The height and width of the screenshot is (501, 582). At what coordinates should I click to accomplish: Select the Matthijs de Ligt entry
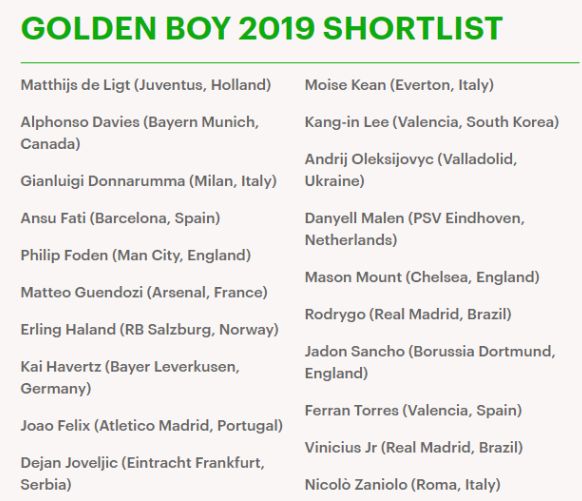[x=146, y=85]
